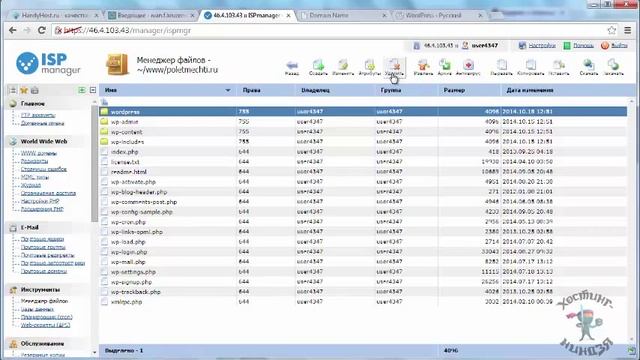Select the xmlrpc.php file row
The width and height of the screenshot is (640, 360).
pyautogui.click(x=363, y=302)
